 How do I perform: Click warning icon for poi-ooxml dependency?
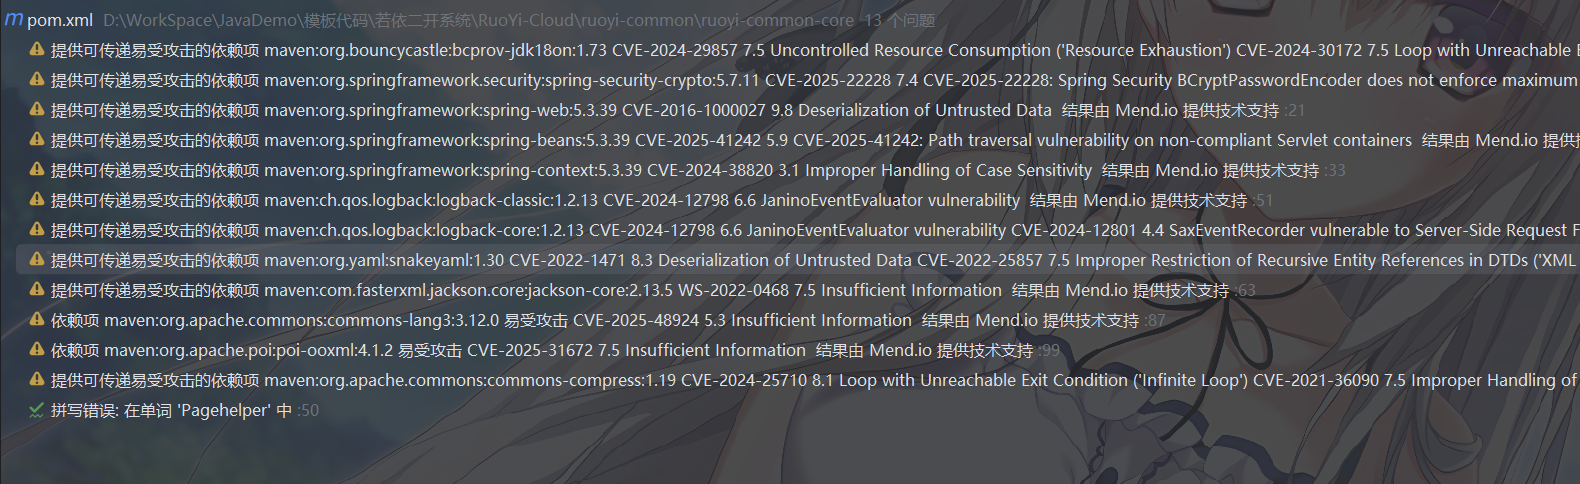click(x=37, y=349)
